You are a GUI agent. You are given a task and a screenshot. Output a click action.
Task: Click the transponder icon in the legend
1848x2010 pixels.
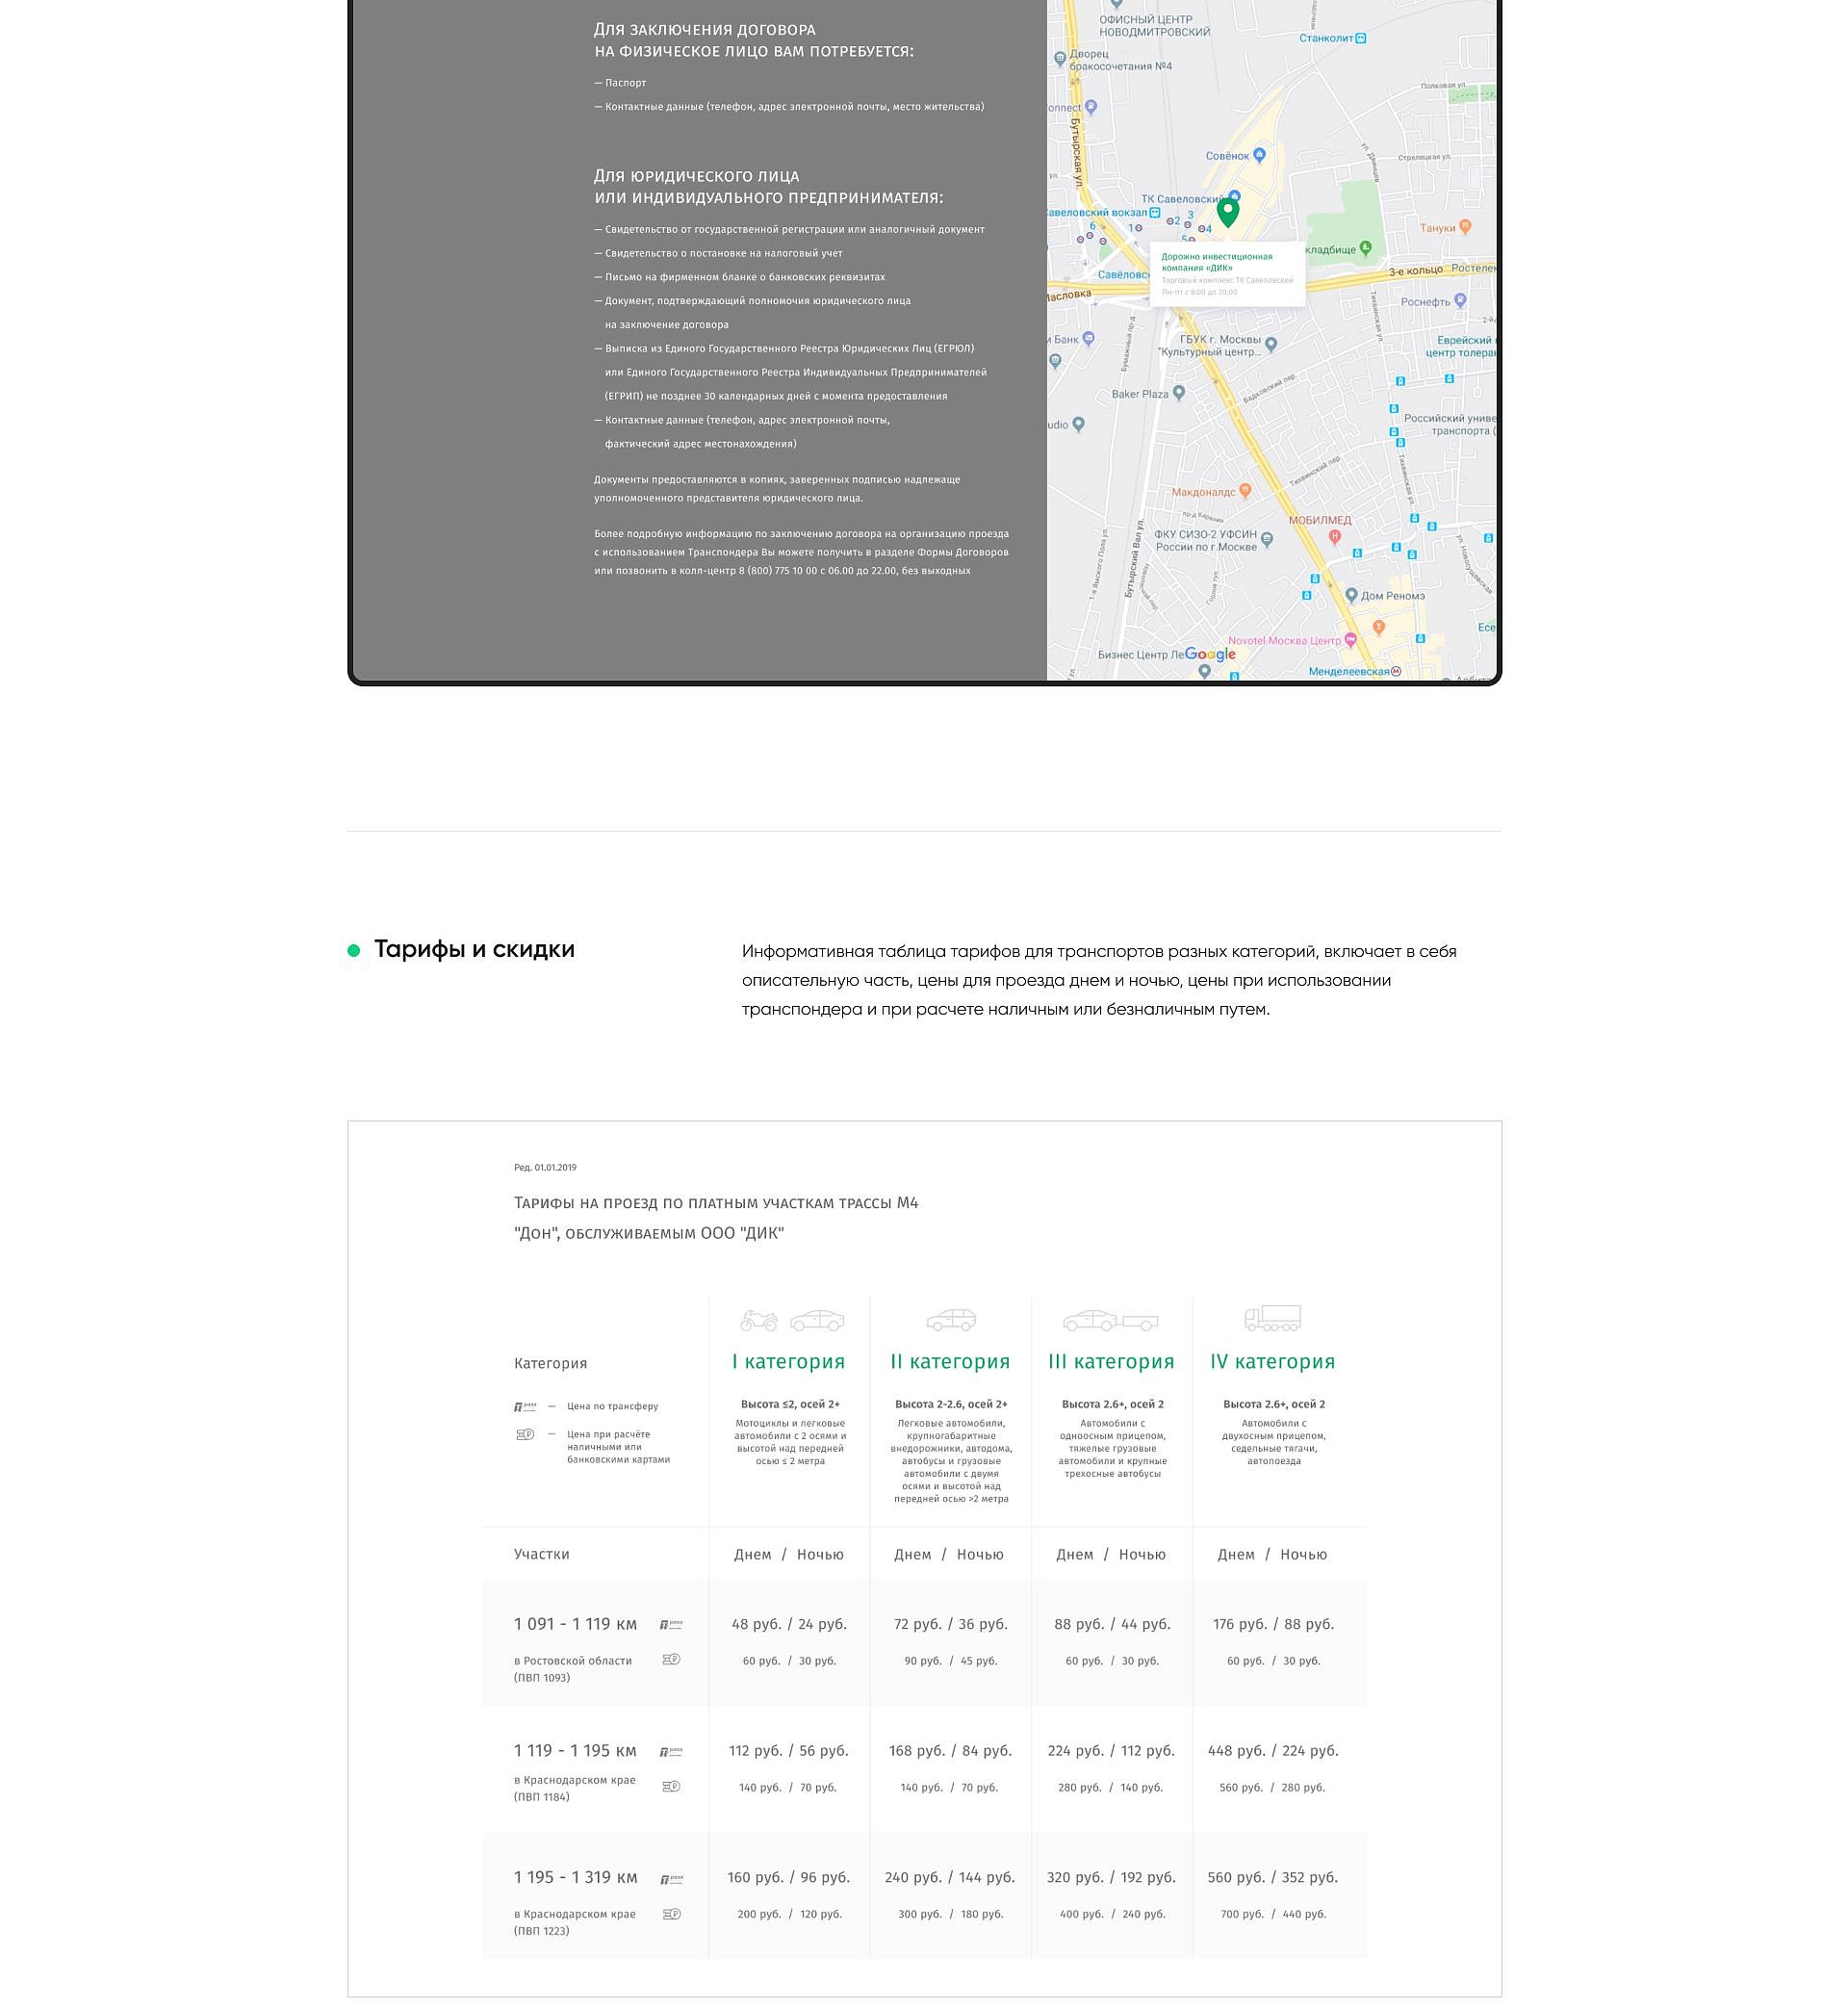525,1406
